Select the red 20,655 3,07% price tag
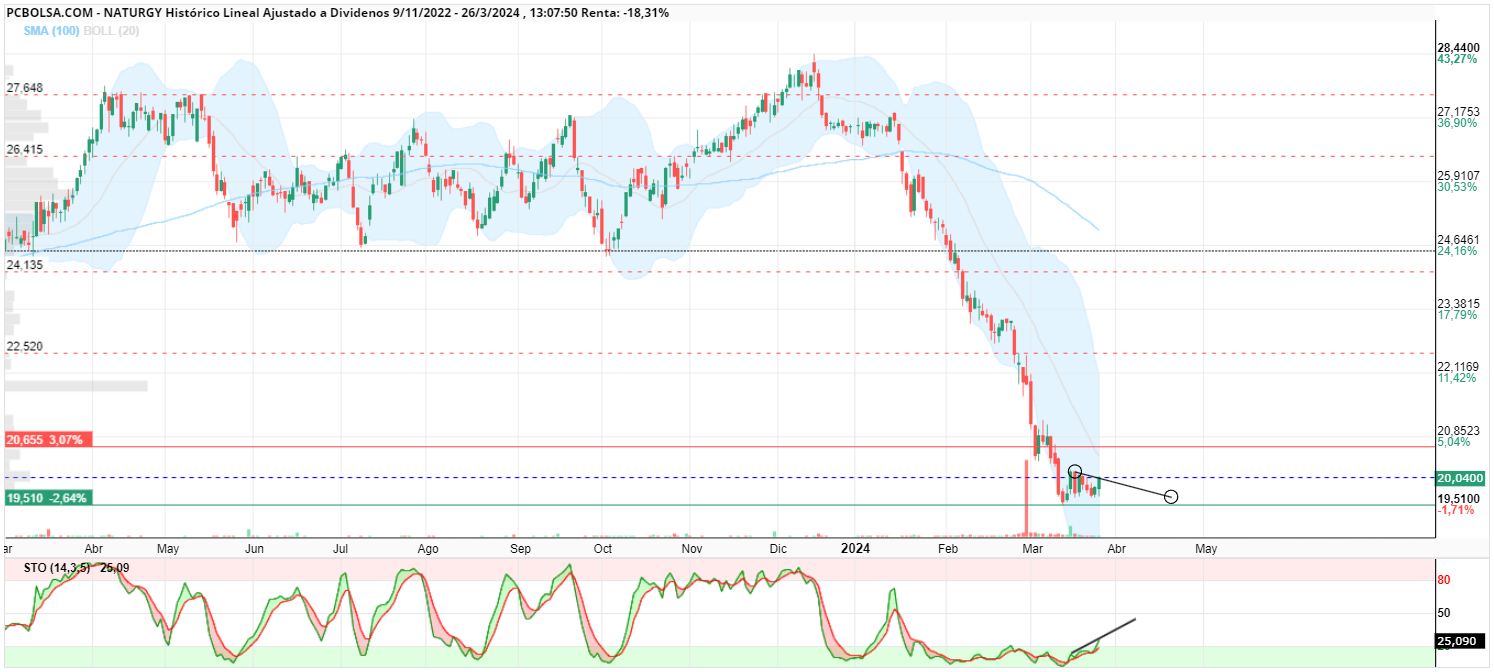 [x=48, y=439]
